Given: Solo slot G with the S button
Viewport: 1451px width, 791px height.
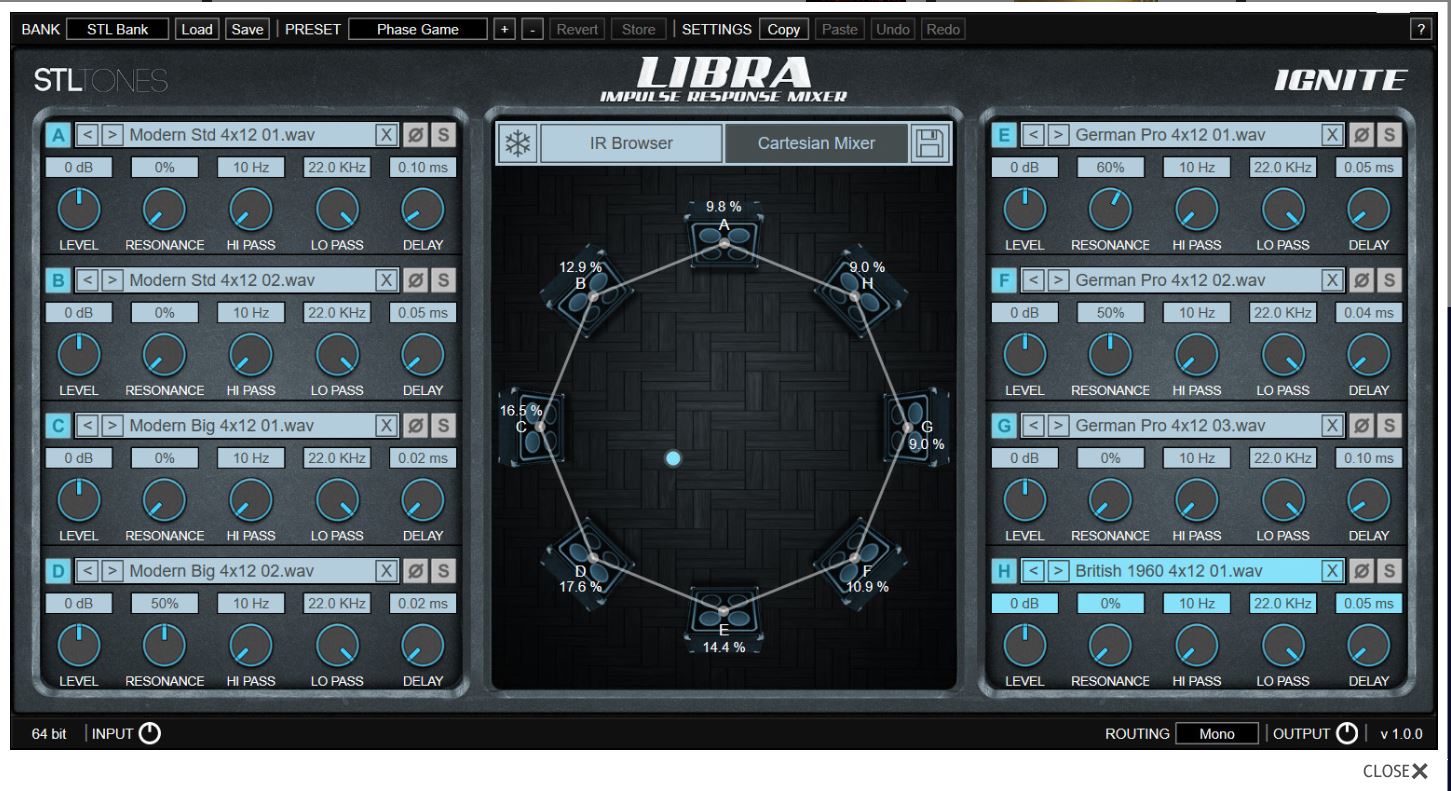Looking at the screenshot, I should (1390, 426).
